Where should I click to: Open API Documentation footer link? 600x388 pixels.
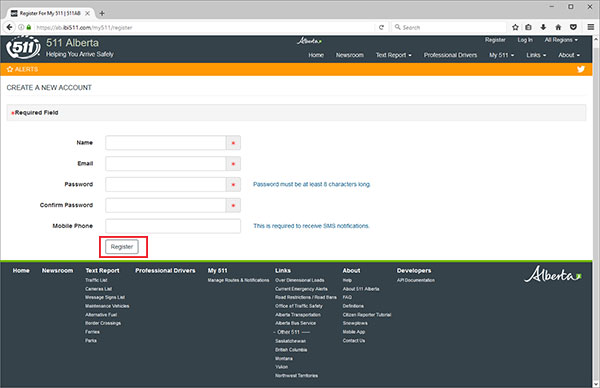click(416, 280)
